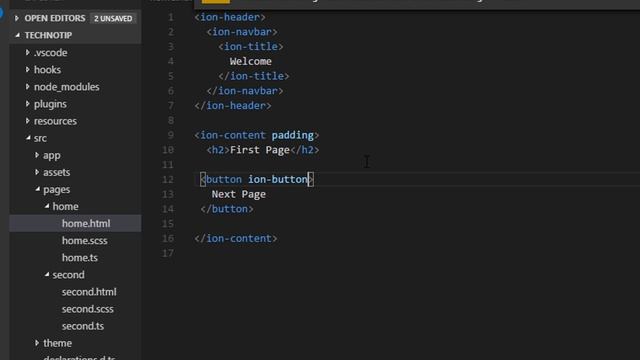Place cursor on 'Welcome' text in editor
The height and width of the screenshot is (360, 640).
[251, 62]
